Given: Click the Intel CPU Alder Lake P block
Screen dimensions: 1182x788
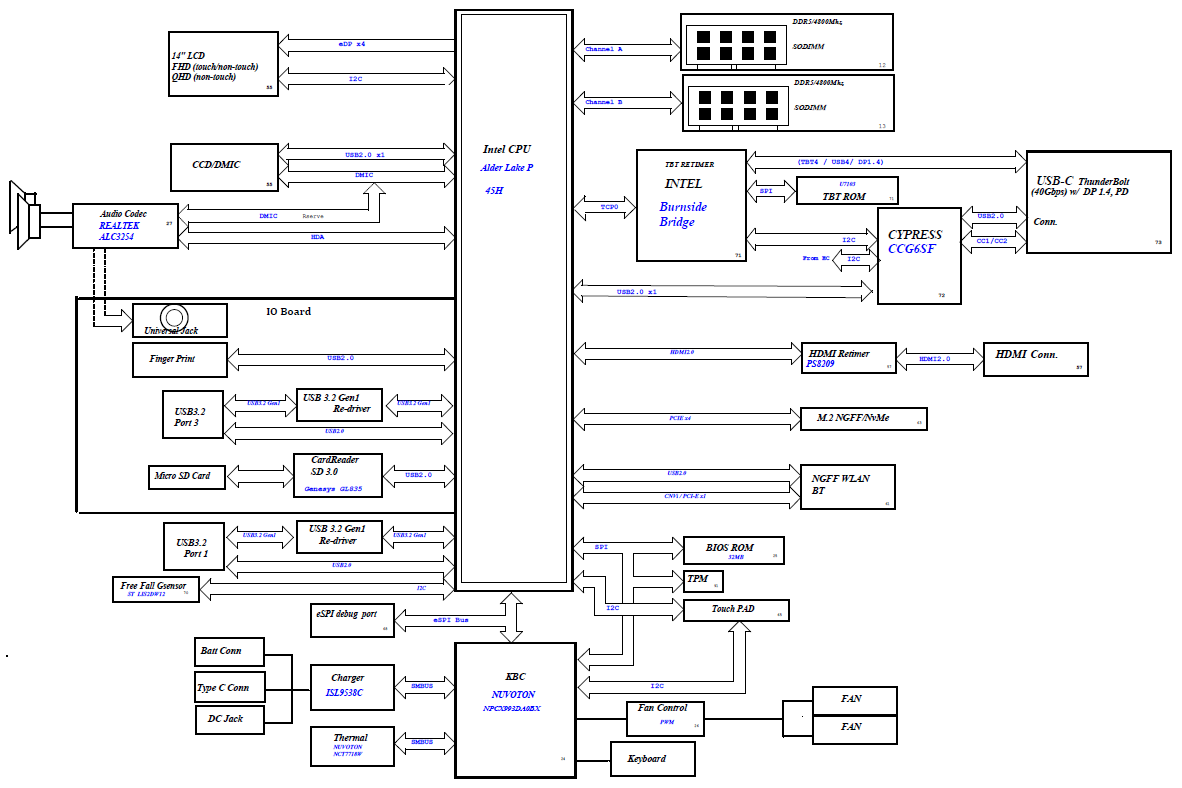Looking at the screenshot, I should [x=514, y=300].
